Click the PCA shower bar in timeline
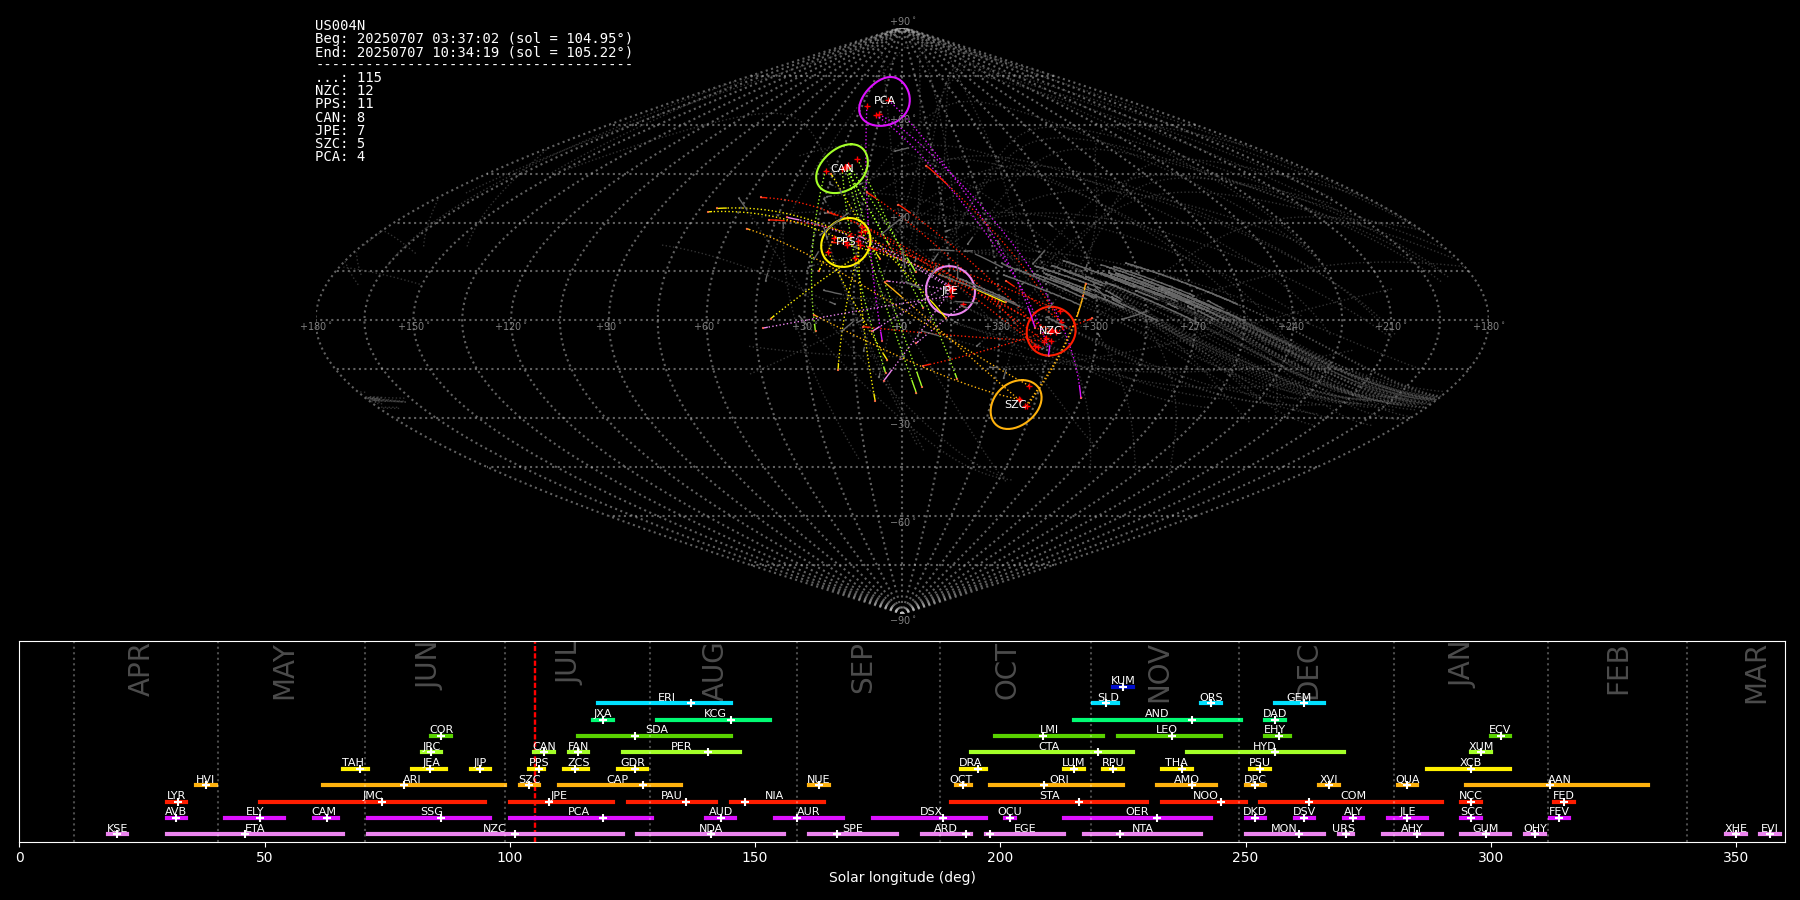The width and height of the screenshot is (1800, 900). coord(580,817)
